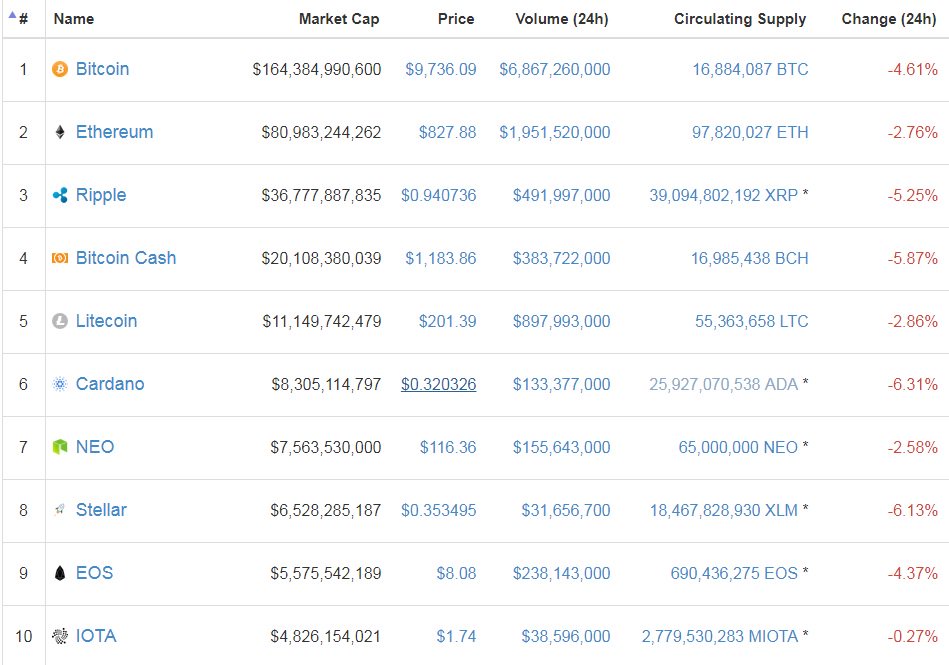The image size is (949, 665).
Task: Click circulating supply 18,467,828,930 XLM
Action: [724, 510]
